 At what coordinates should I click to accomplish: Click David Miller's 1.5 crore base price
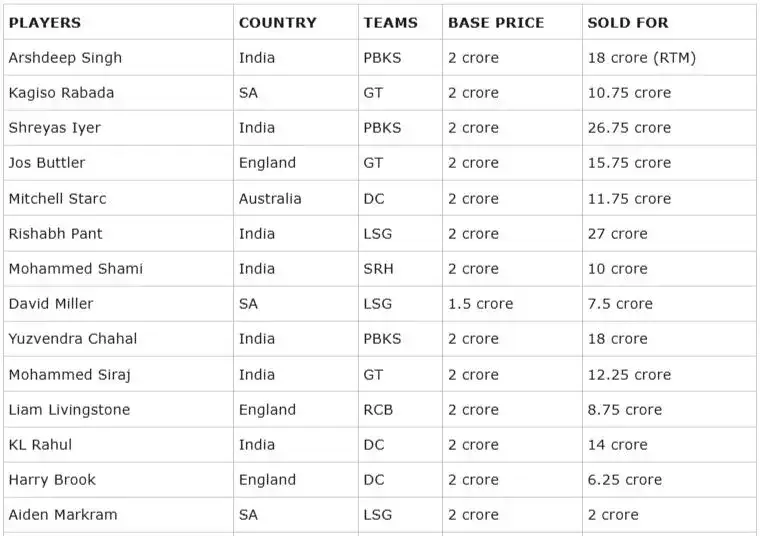pyautogui.click(x=480, y=304)
